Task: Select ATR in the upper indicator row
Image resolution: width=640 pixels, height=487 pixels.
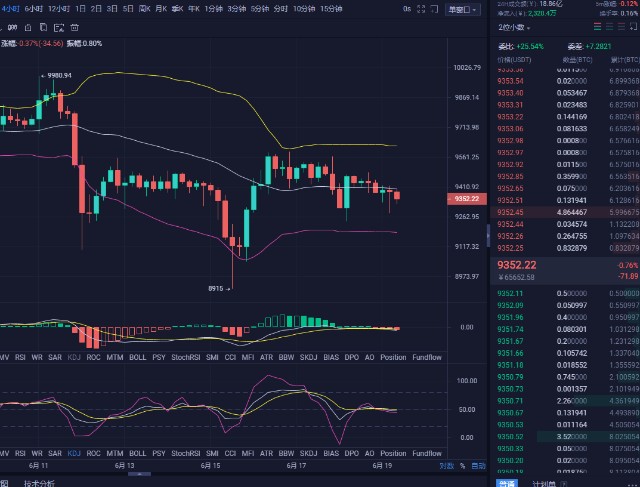Action: [x=266, y=357]
